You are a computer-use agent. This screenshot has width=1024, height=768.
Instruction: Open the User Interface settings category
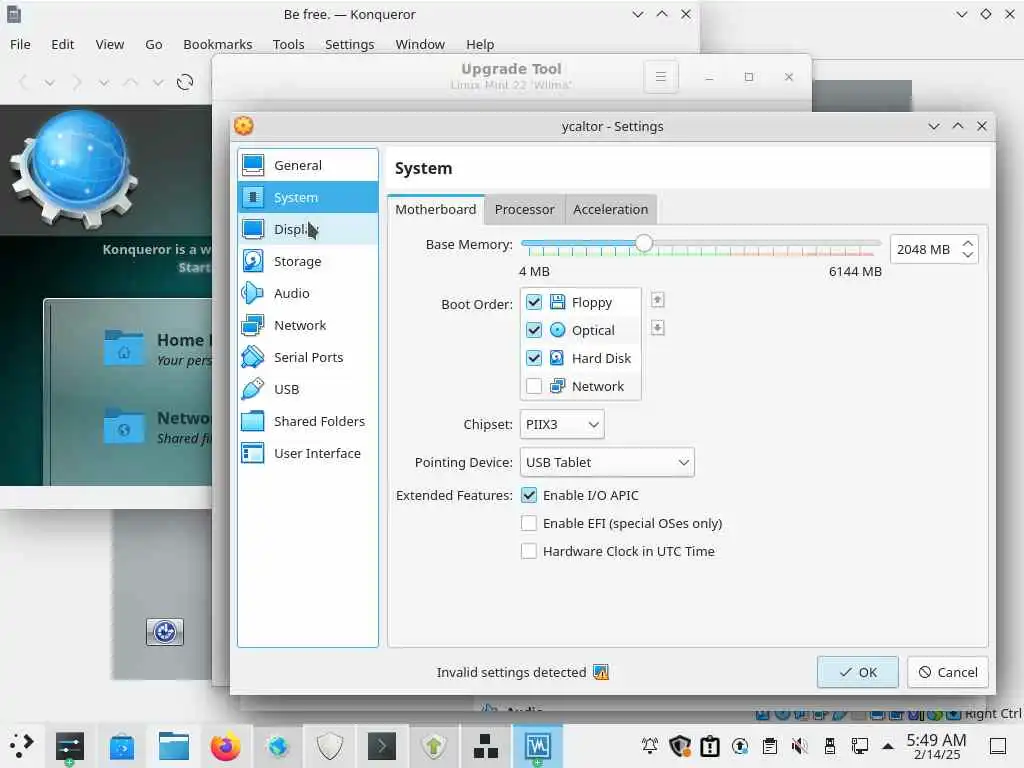(x=308, y=453)
